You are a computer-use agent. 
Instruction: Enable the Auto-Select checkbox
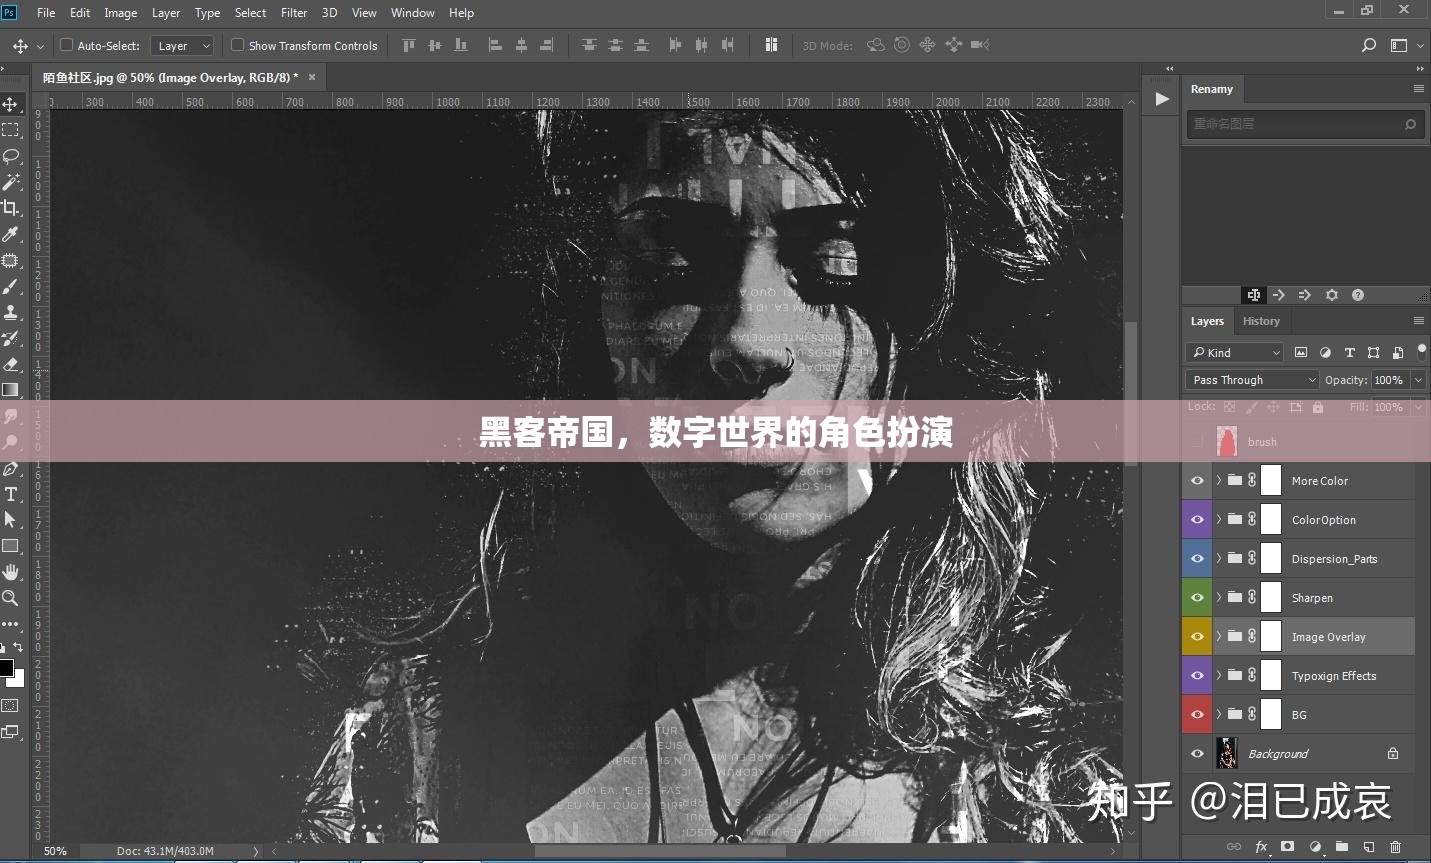tap(67, 45)
